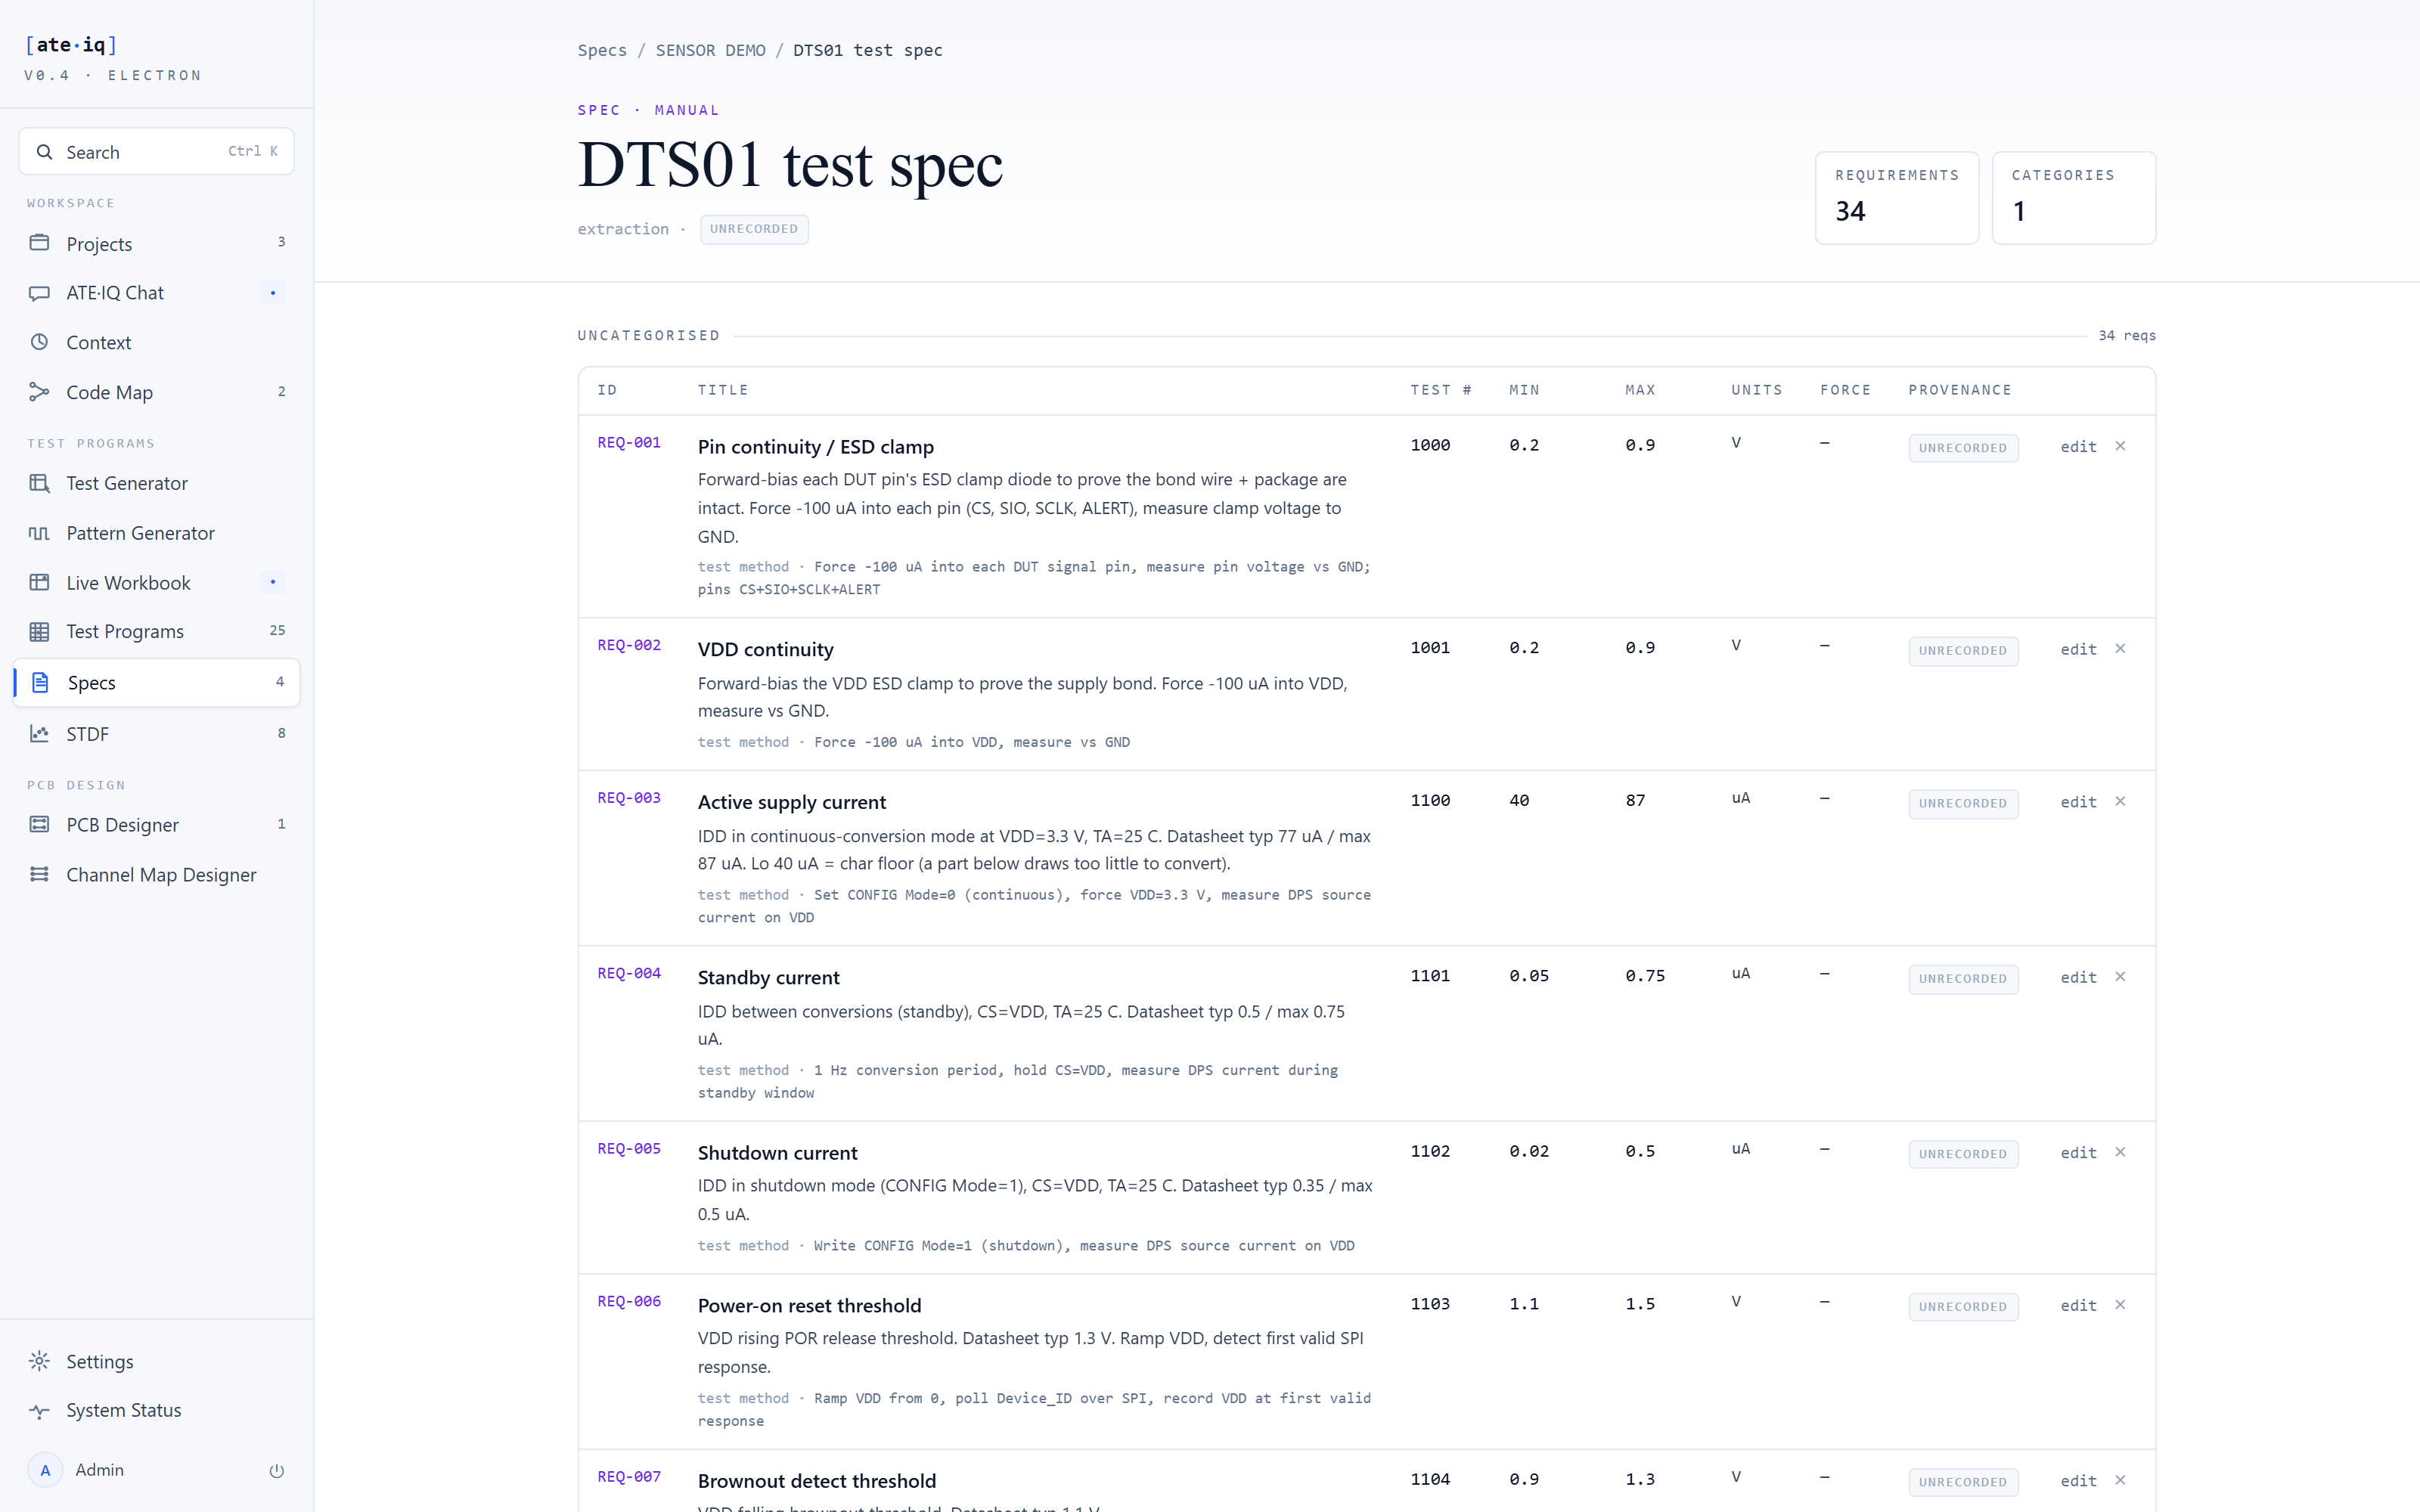Click edit for Standby current

pos(2078,977)
